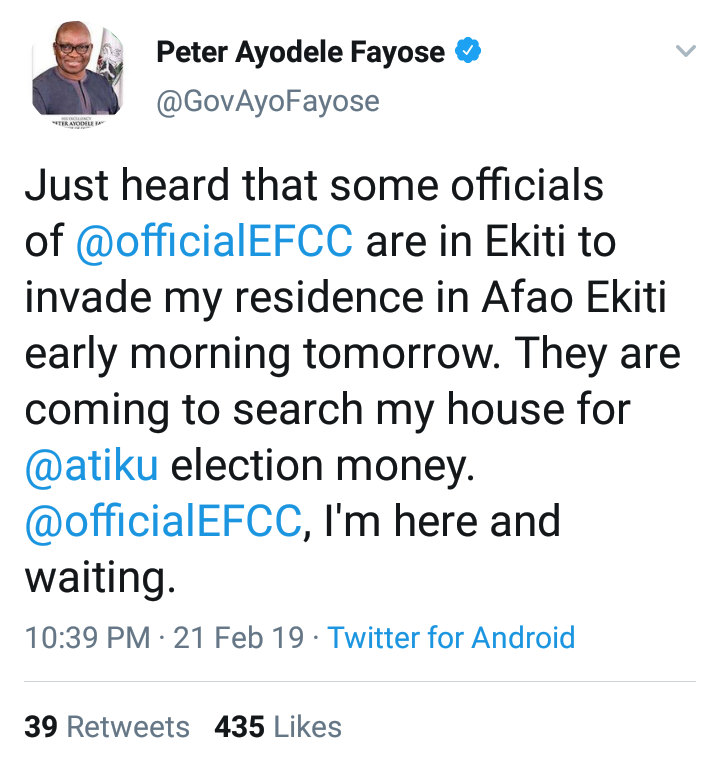This screenshot has height=763, width=720.
Task: Open the first @officialEFCC mention
Action: [215, 241]
